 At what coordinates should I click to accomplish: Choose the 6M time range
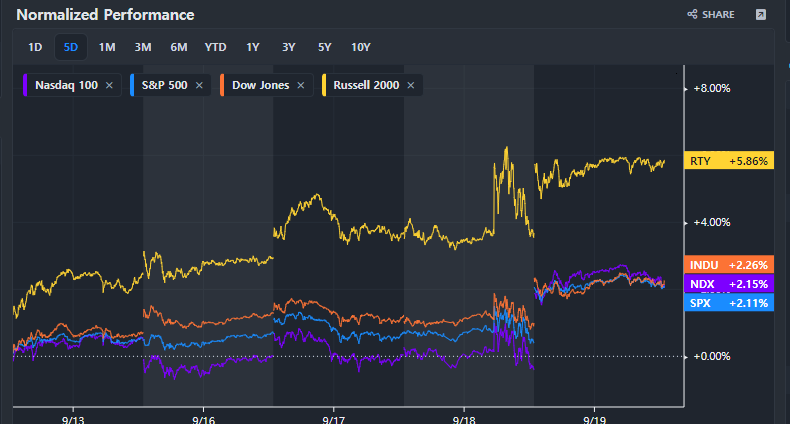(x=179, y=47)
